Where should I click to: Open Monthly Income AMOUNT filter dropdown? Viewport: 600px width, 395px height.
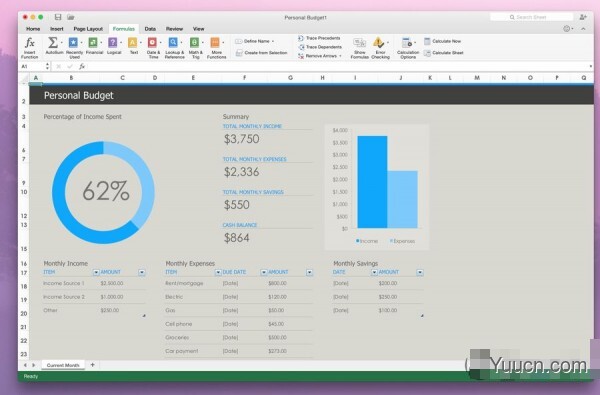pos(142,272)
